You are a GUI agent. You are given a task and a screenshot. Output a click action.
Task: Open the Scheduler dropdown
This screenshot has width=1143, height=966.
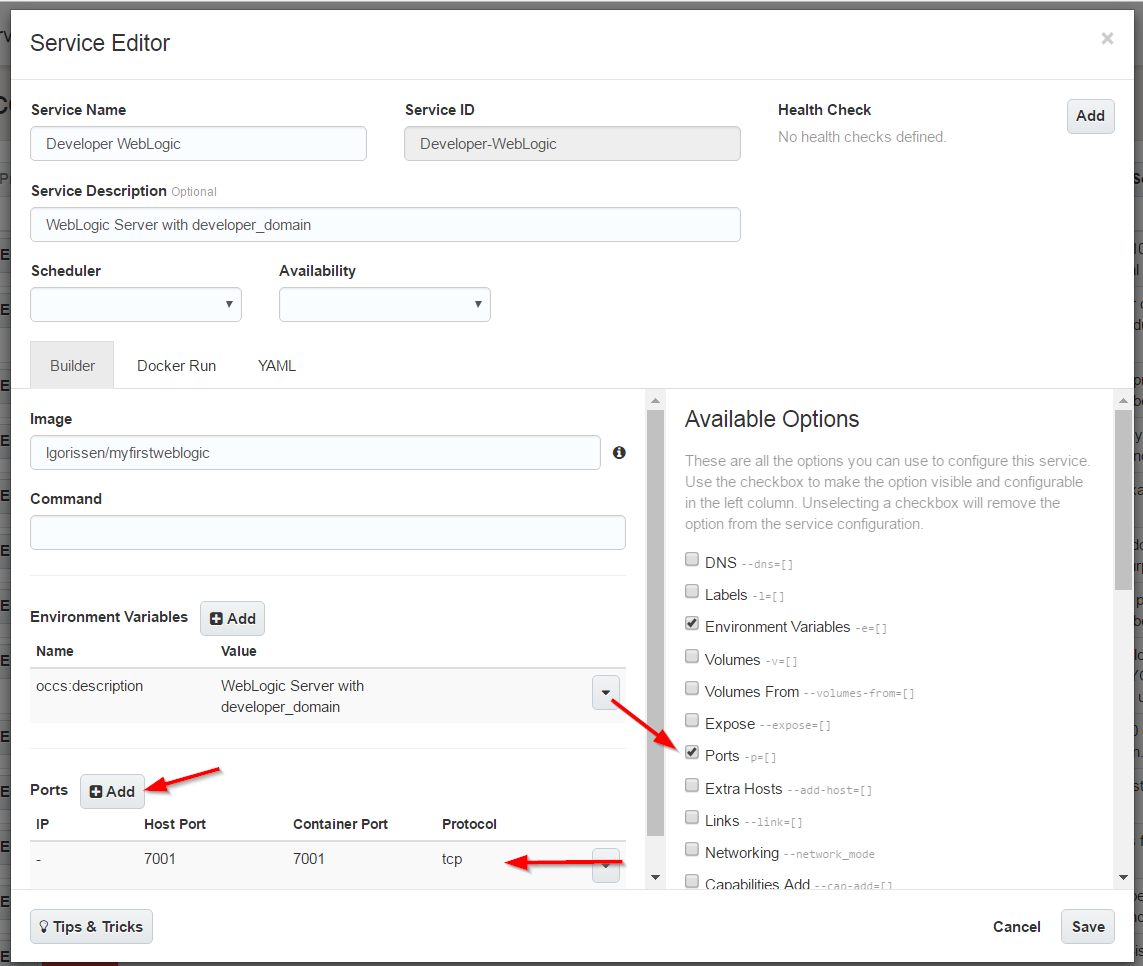(136, 304)
